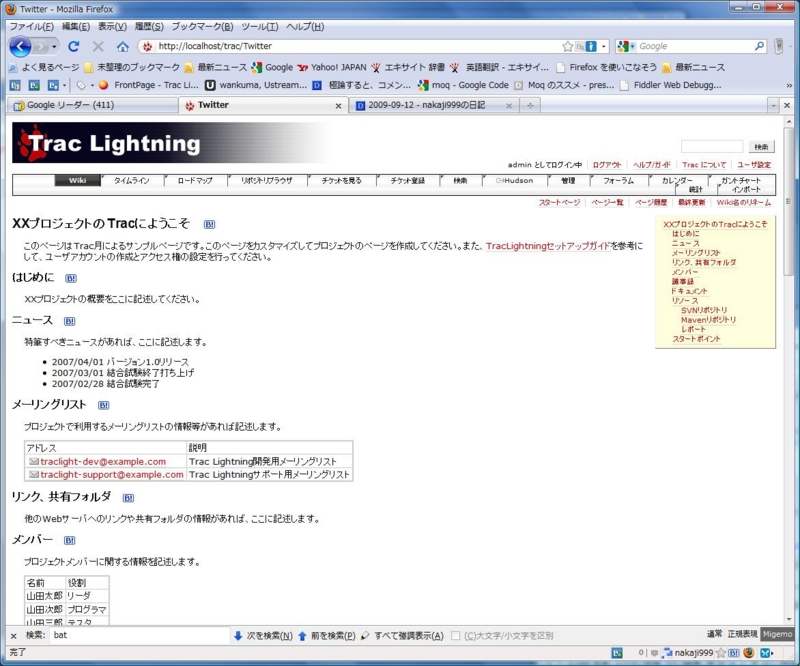Click the Hatena B! icon in status bar
This screenshot has height=666, width=800.
[x=734, y=653]
